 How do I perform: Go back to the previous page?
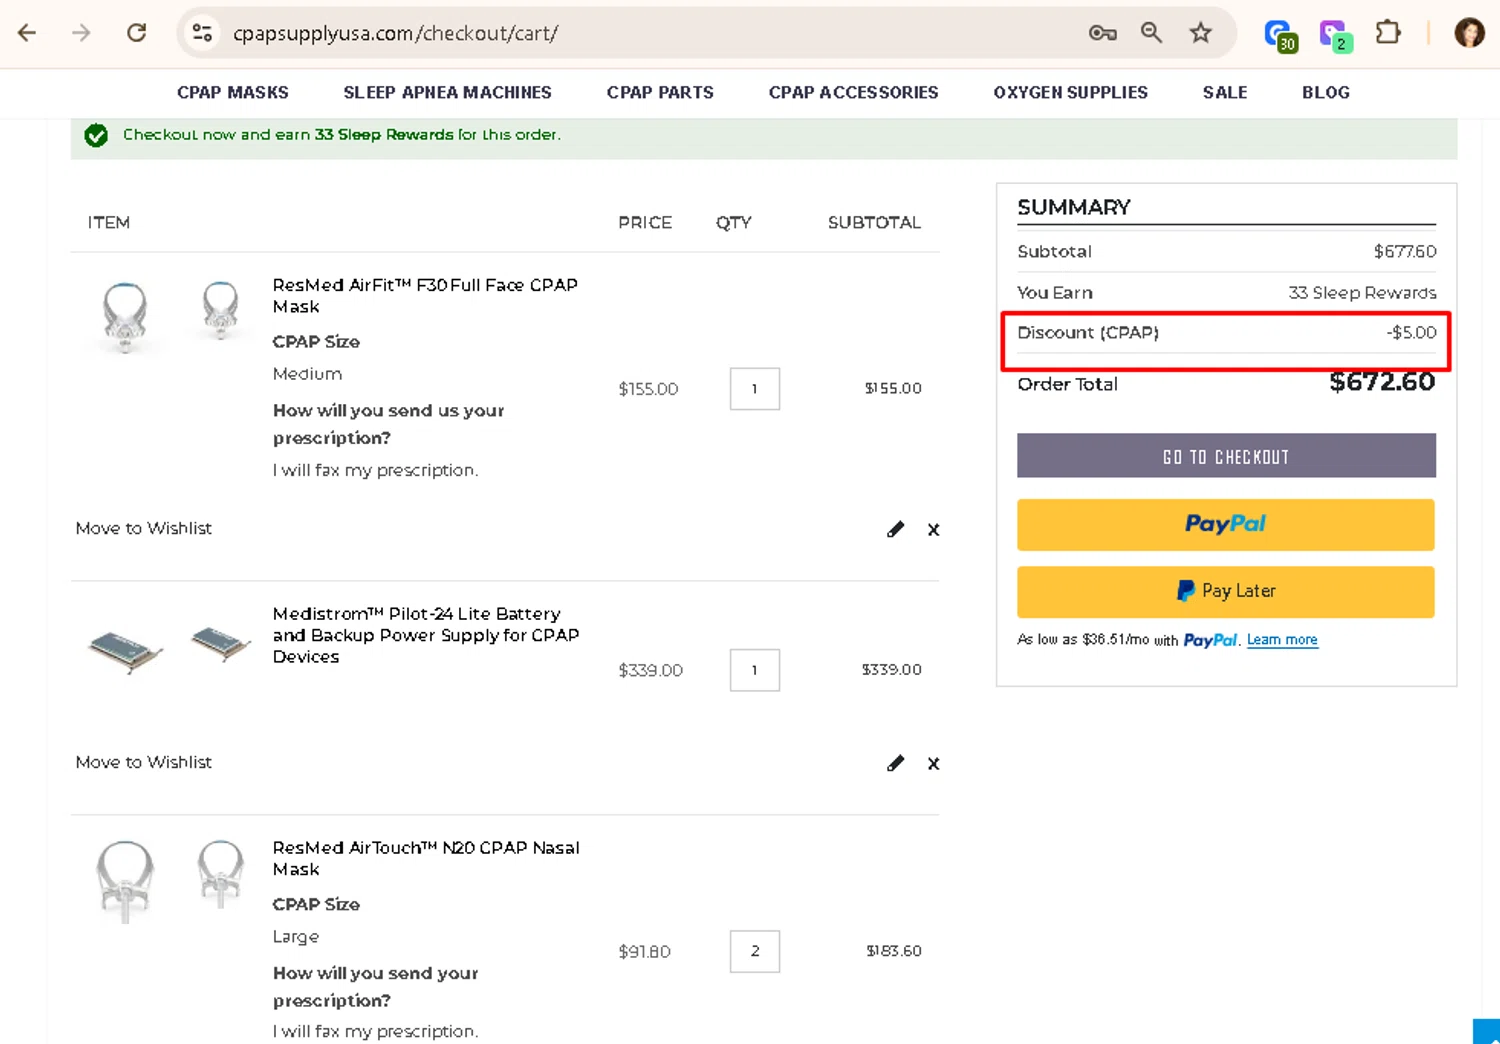(27, 33)
